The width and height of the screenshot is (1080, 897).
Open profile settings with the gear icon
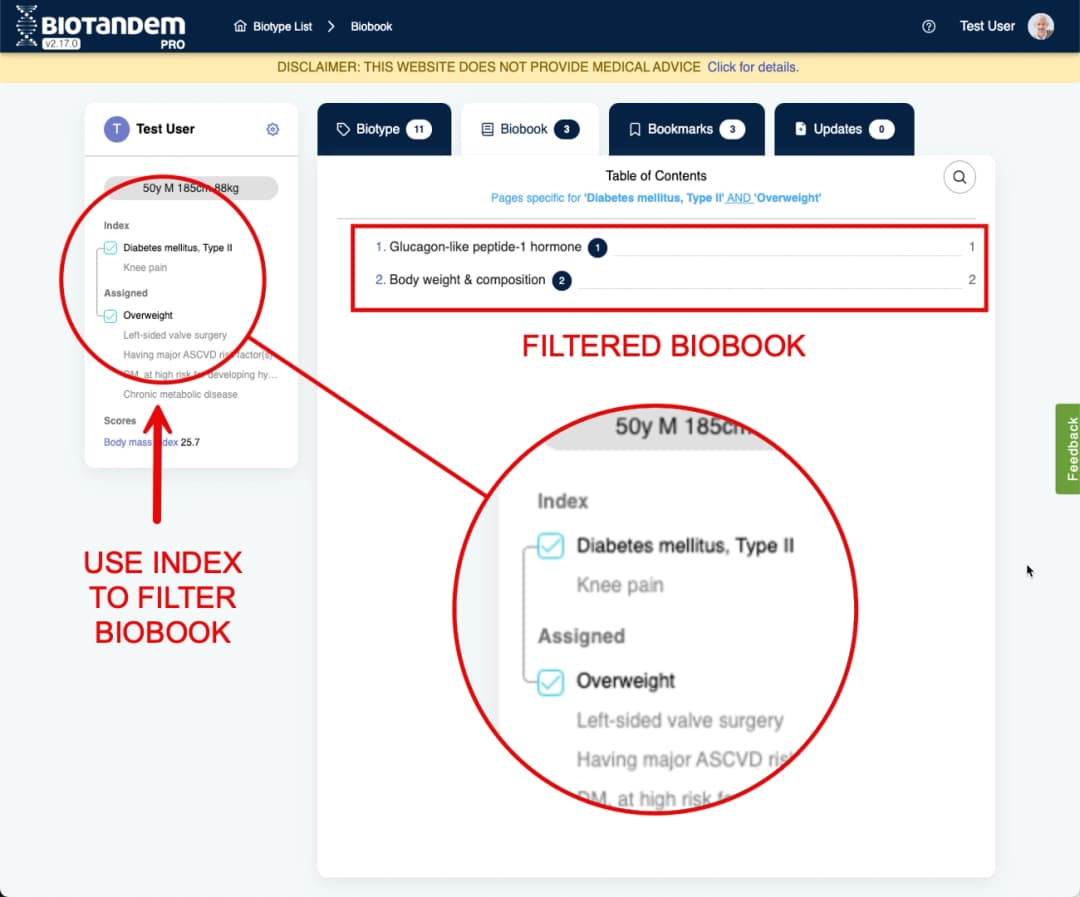pos(272,129)
